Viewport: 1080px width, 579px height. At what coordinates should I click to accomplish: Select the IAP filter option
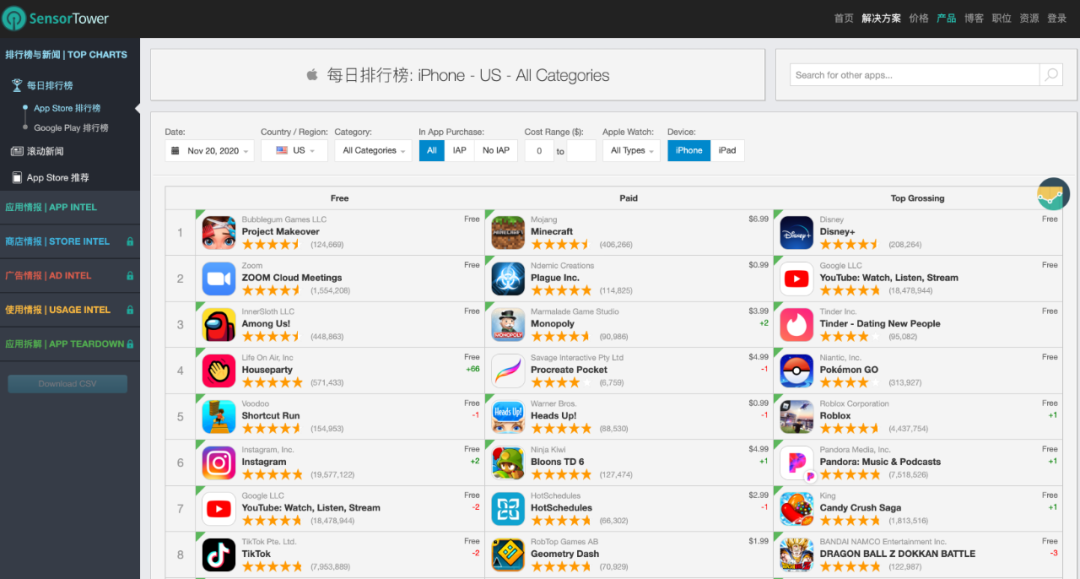[459, 150]
